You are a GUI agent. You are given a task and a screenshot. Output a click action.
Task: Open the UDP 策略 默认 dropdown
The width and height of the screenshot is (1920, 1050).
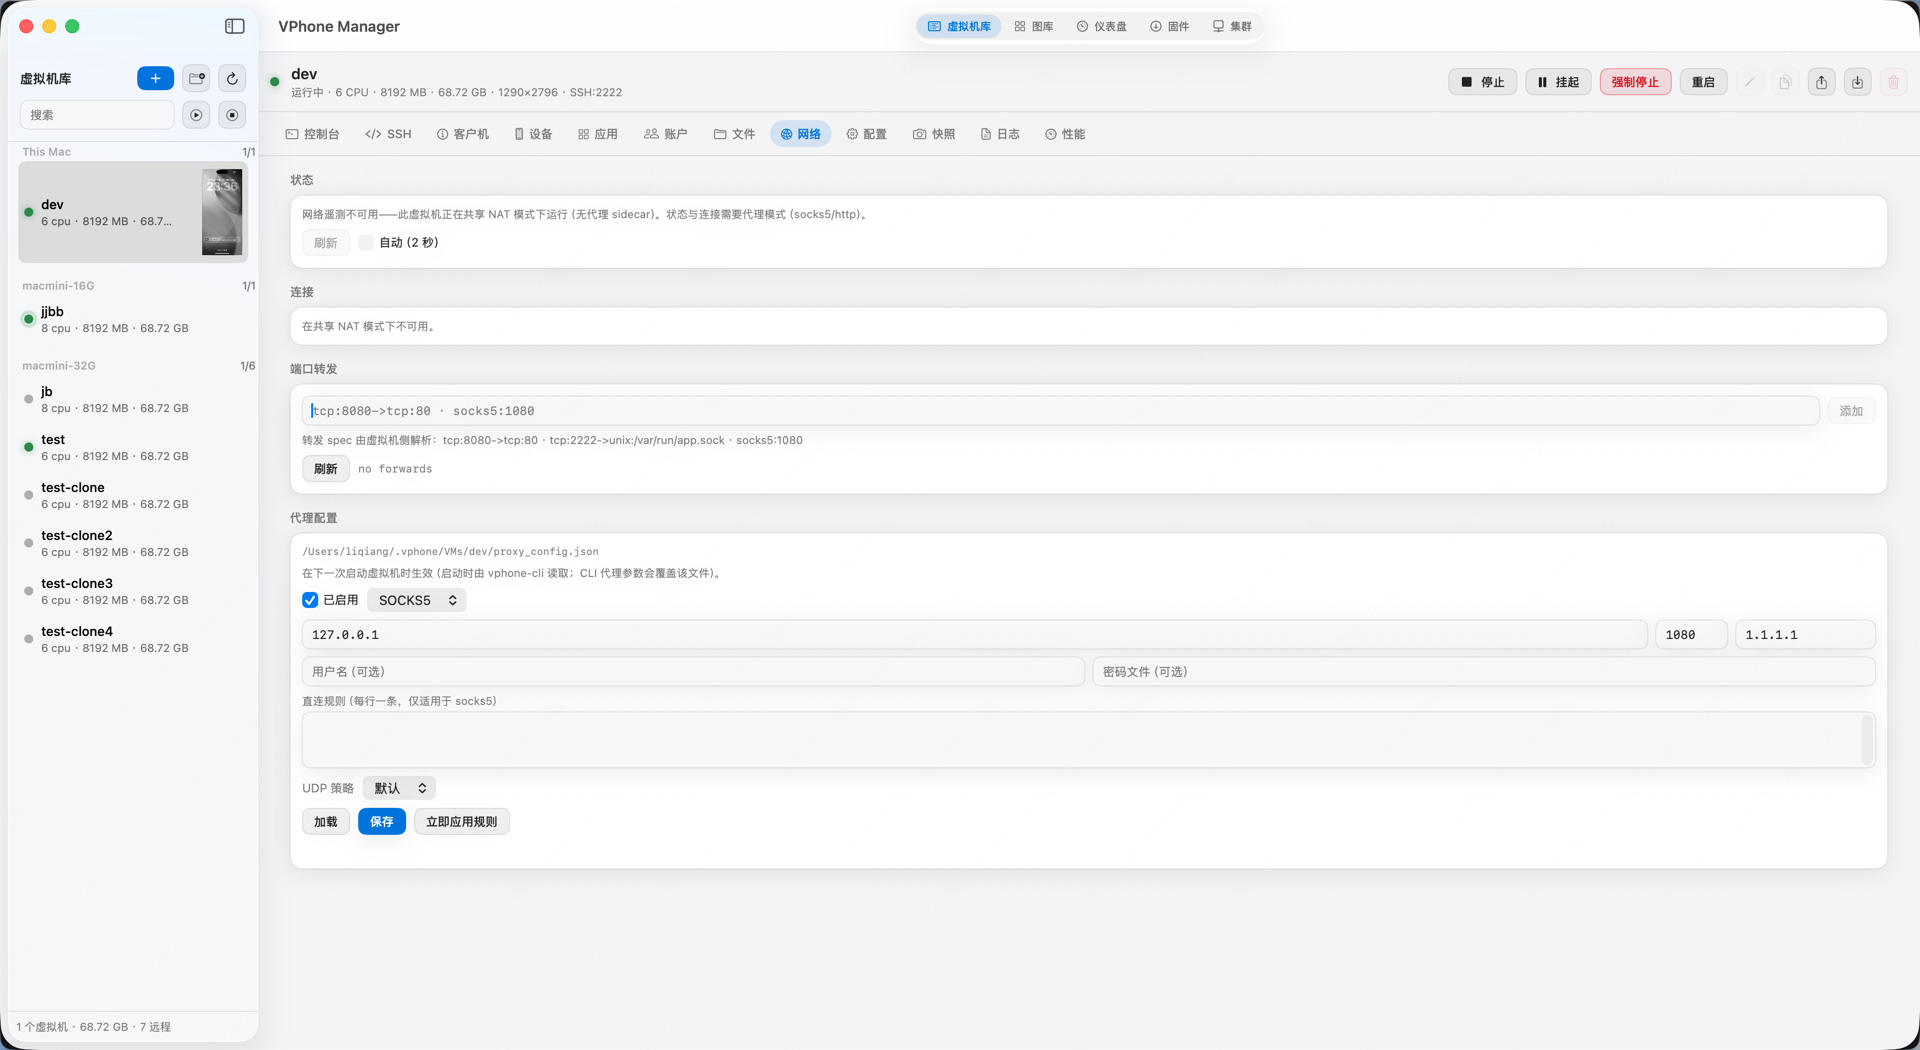tap(400, 788)
